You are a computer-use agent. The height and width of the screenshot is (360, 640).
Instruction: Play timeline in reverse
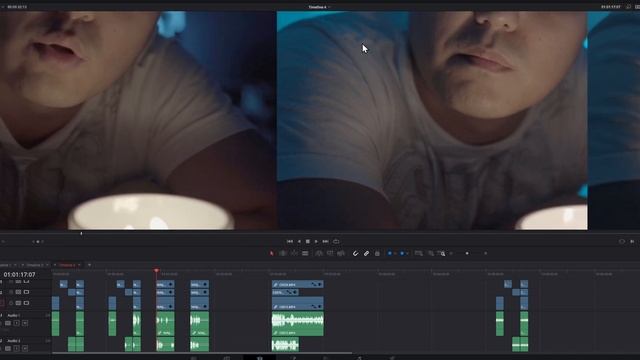(299, 242)
